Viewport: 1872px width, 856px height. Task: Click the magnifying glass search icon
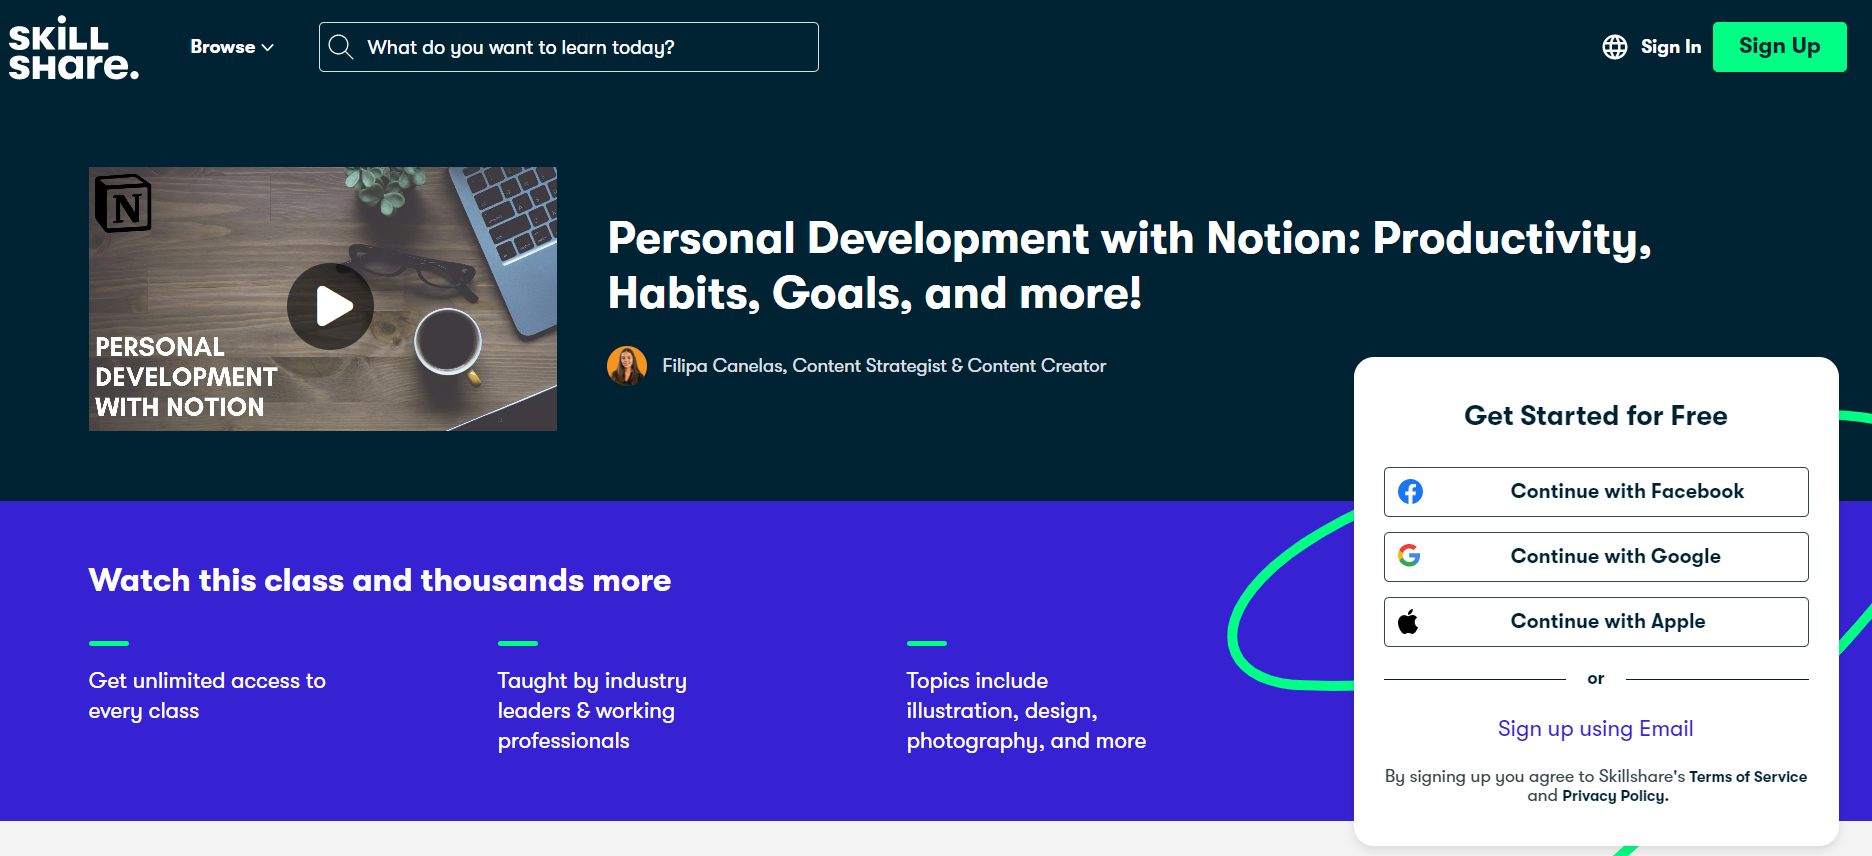coord(341,46)
